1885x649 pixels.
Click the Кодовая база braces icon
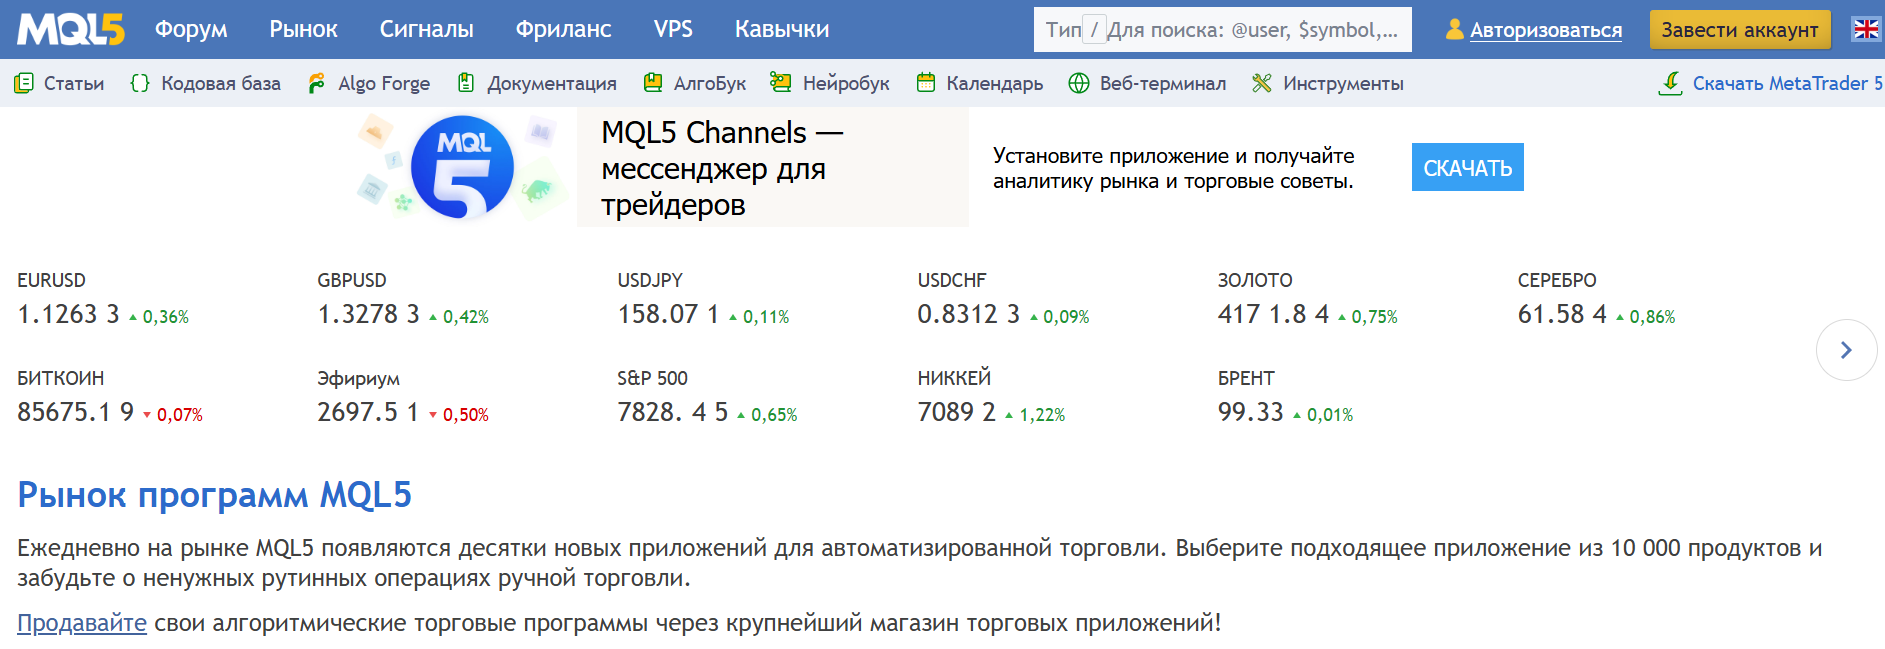tap(140, 83)
